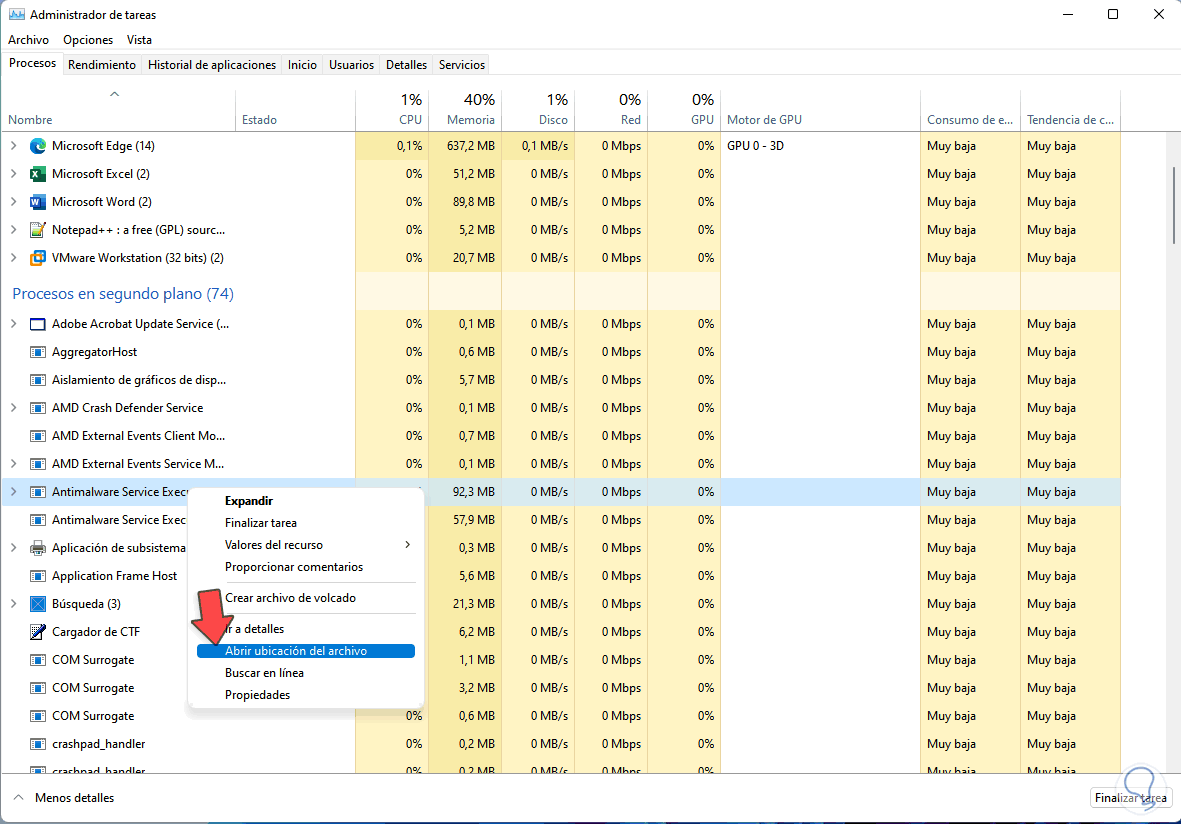Switch to the Historial de aplicaciones tab
This screenshot has width=1181, height=824.
212,65
